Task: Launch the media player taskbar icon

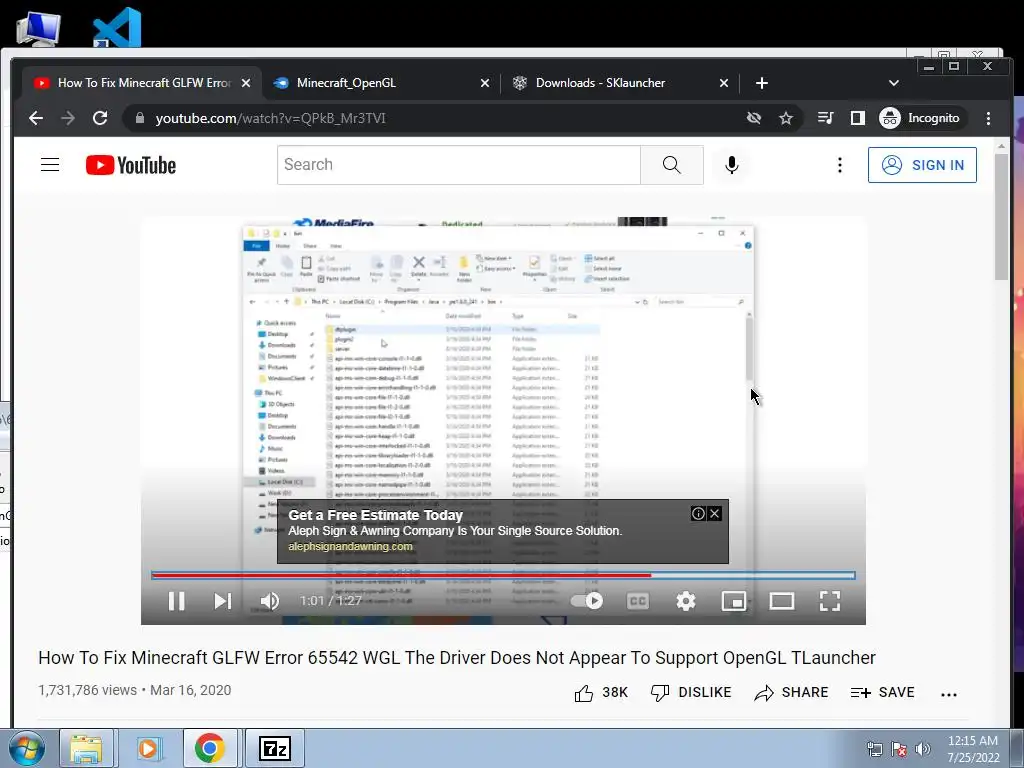Action: [x=148, y=748]
